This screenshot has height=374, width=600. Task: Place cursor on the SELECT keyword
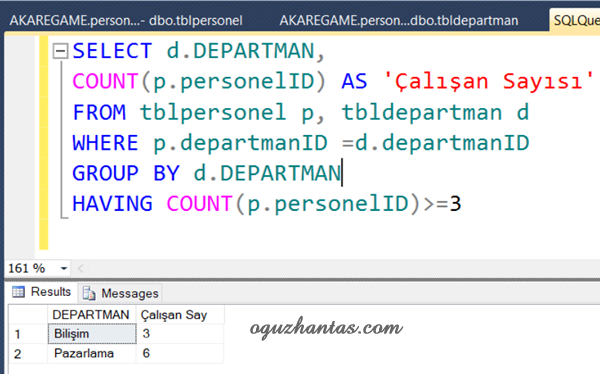[112, 51]
